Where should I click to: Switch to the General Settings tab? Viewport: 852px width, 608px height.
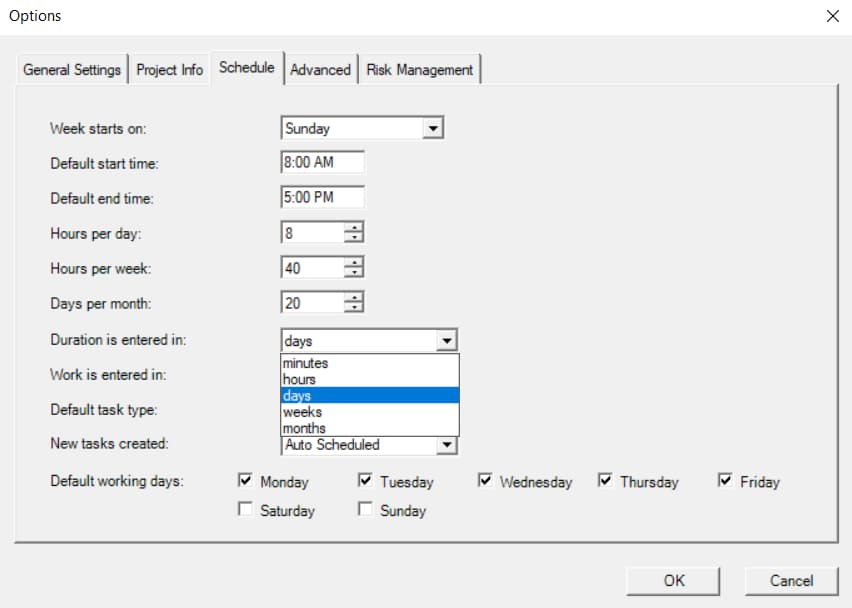click(x=71, y=69)
